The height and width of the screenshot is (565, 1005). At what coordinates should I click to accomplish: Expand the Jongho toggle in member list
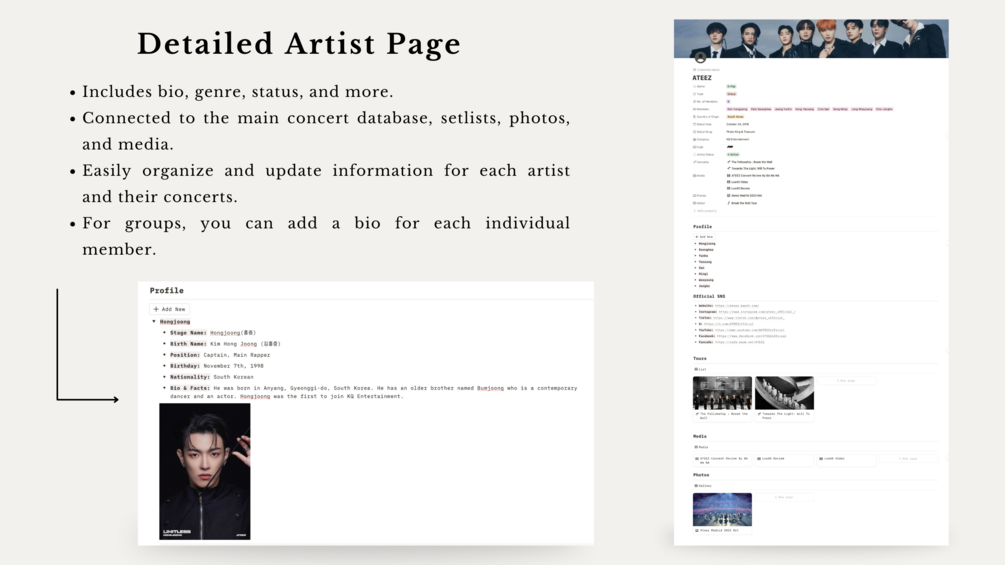tap(695, 286)
